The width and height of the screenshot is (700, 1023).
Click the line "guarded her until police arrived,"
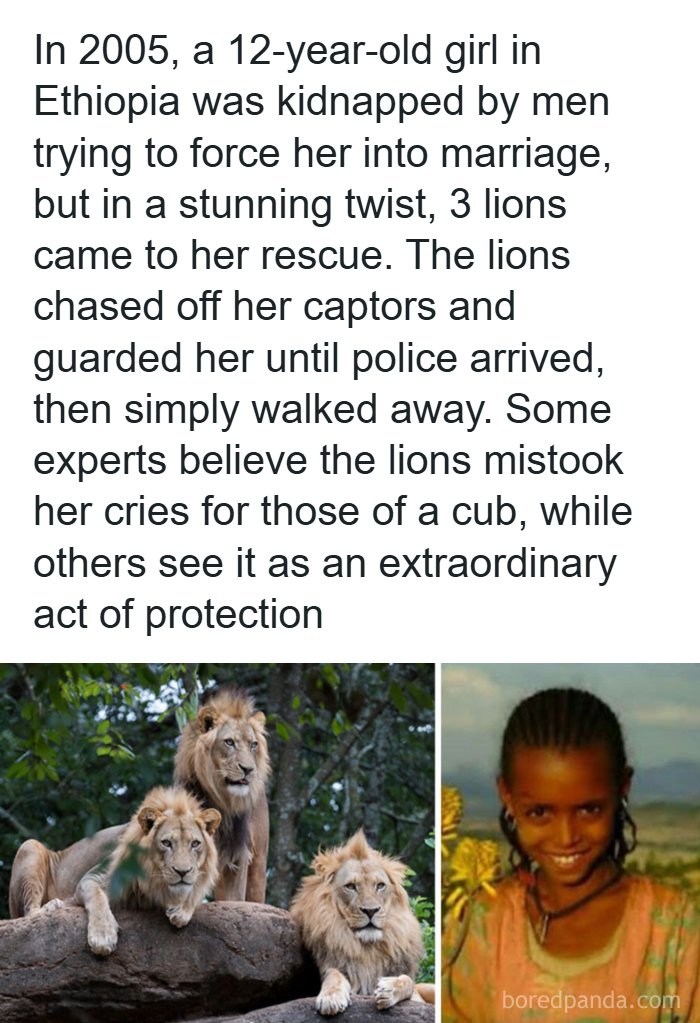(318, 357)
